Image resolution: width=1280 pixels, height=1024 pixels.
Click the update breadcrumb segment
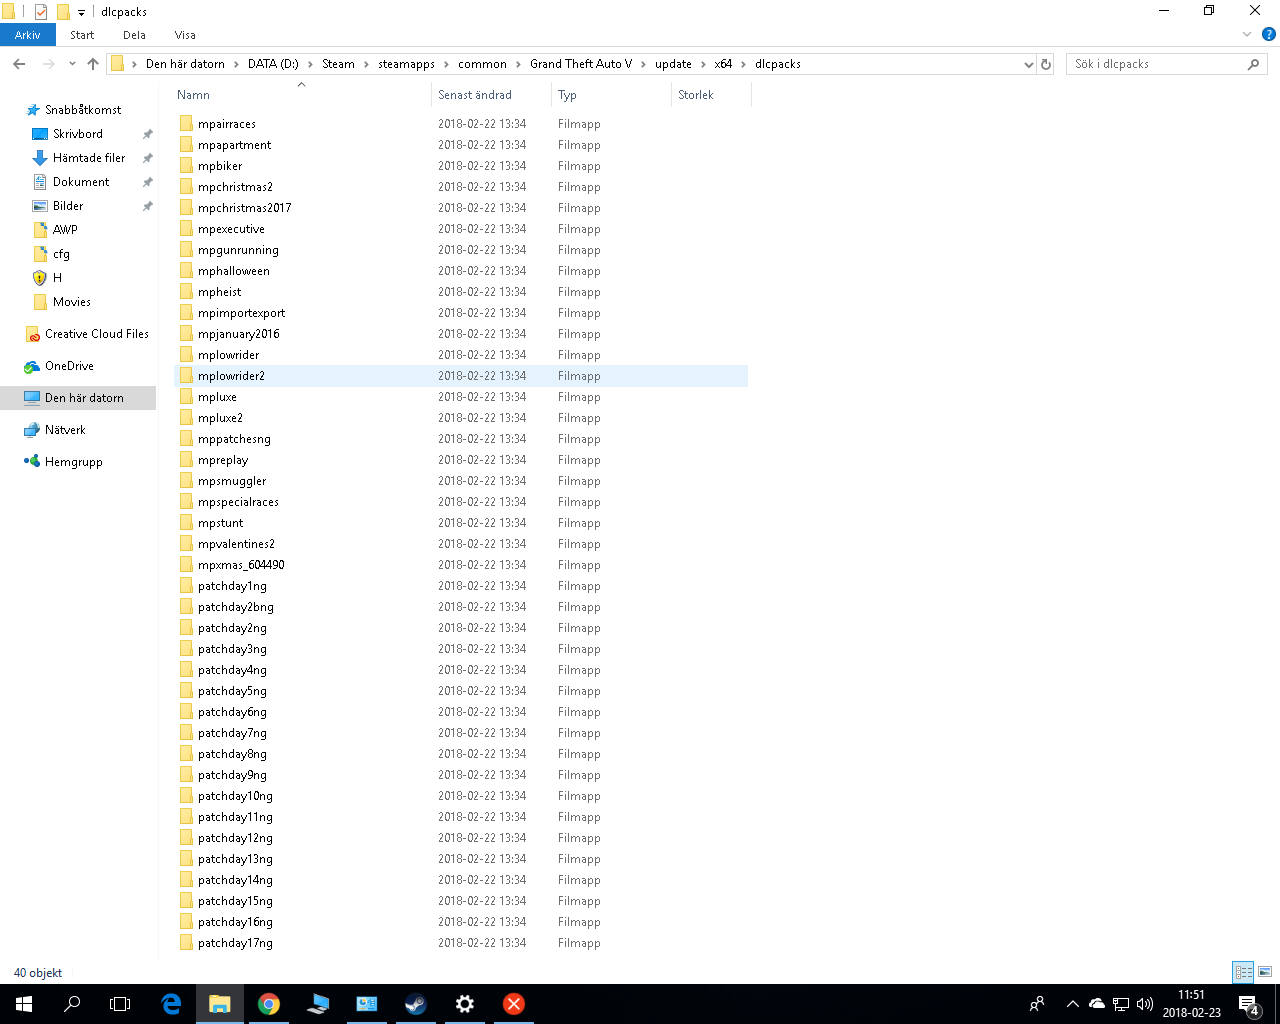(x=673, y=64)
